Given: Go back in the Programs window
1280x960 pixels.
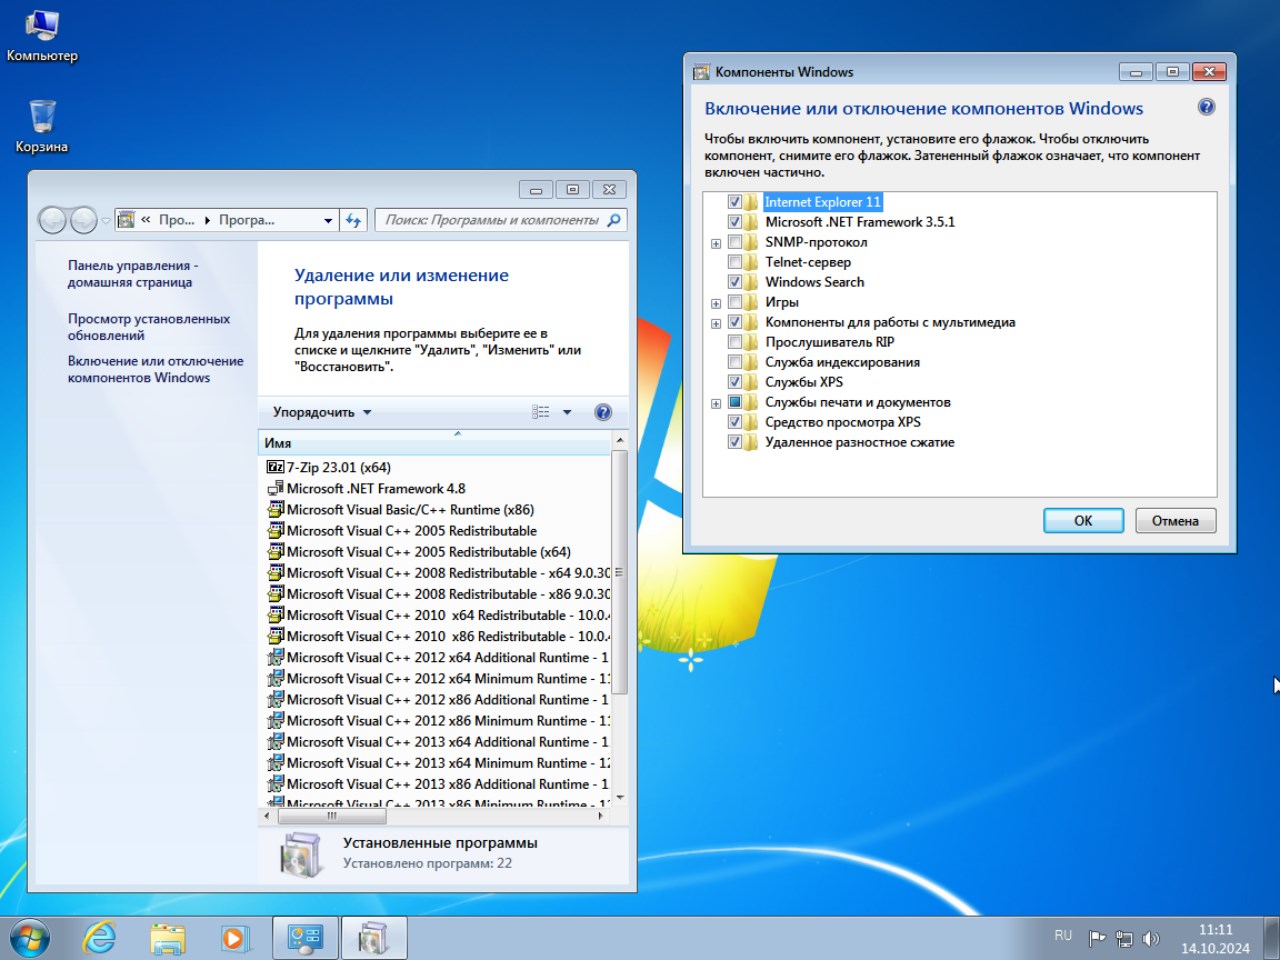Looking at the screenshot, I should coord(53,220).
